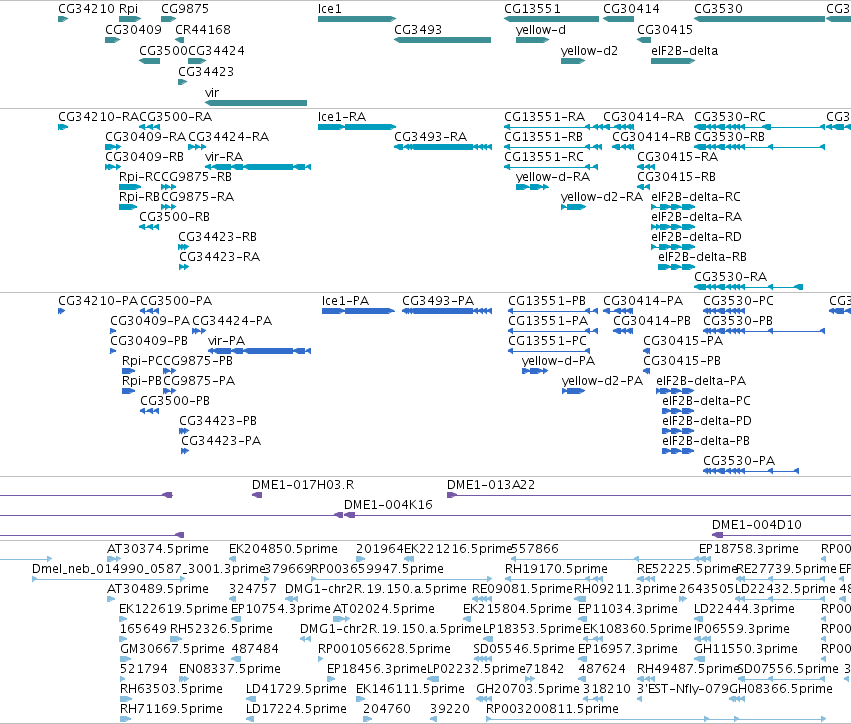
Task: Click the CG30409-RB transcript label
Action: [144, 157]
